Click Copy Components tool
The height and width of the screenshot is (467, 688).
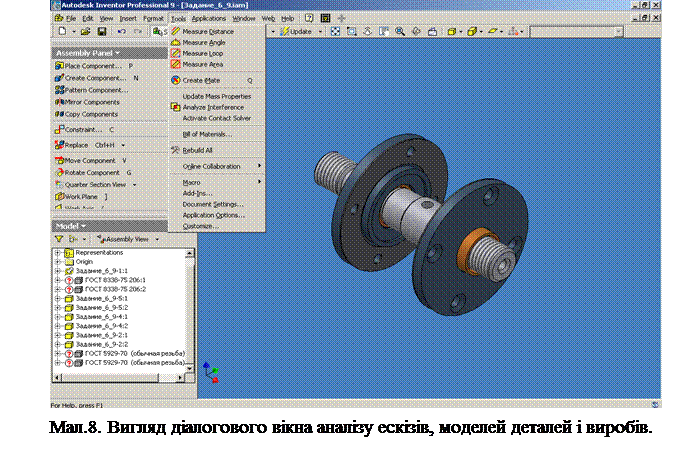click(86, 114)
